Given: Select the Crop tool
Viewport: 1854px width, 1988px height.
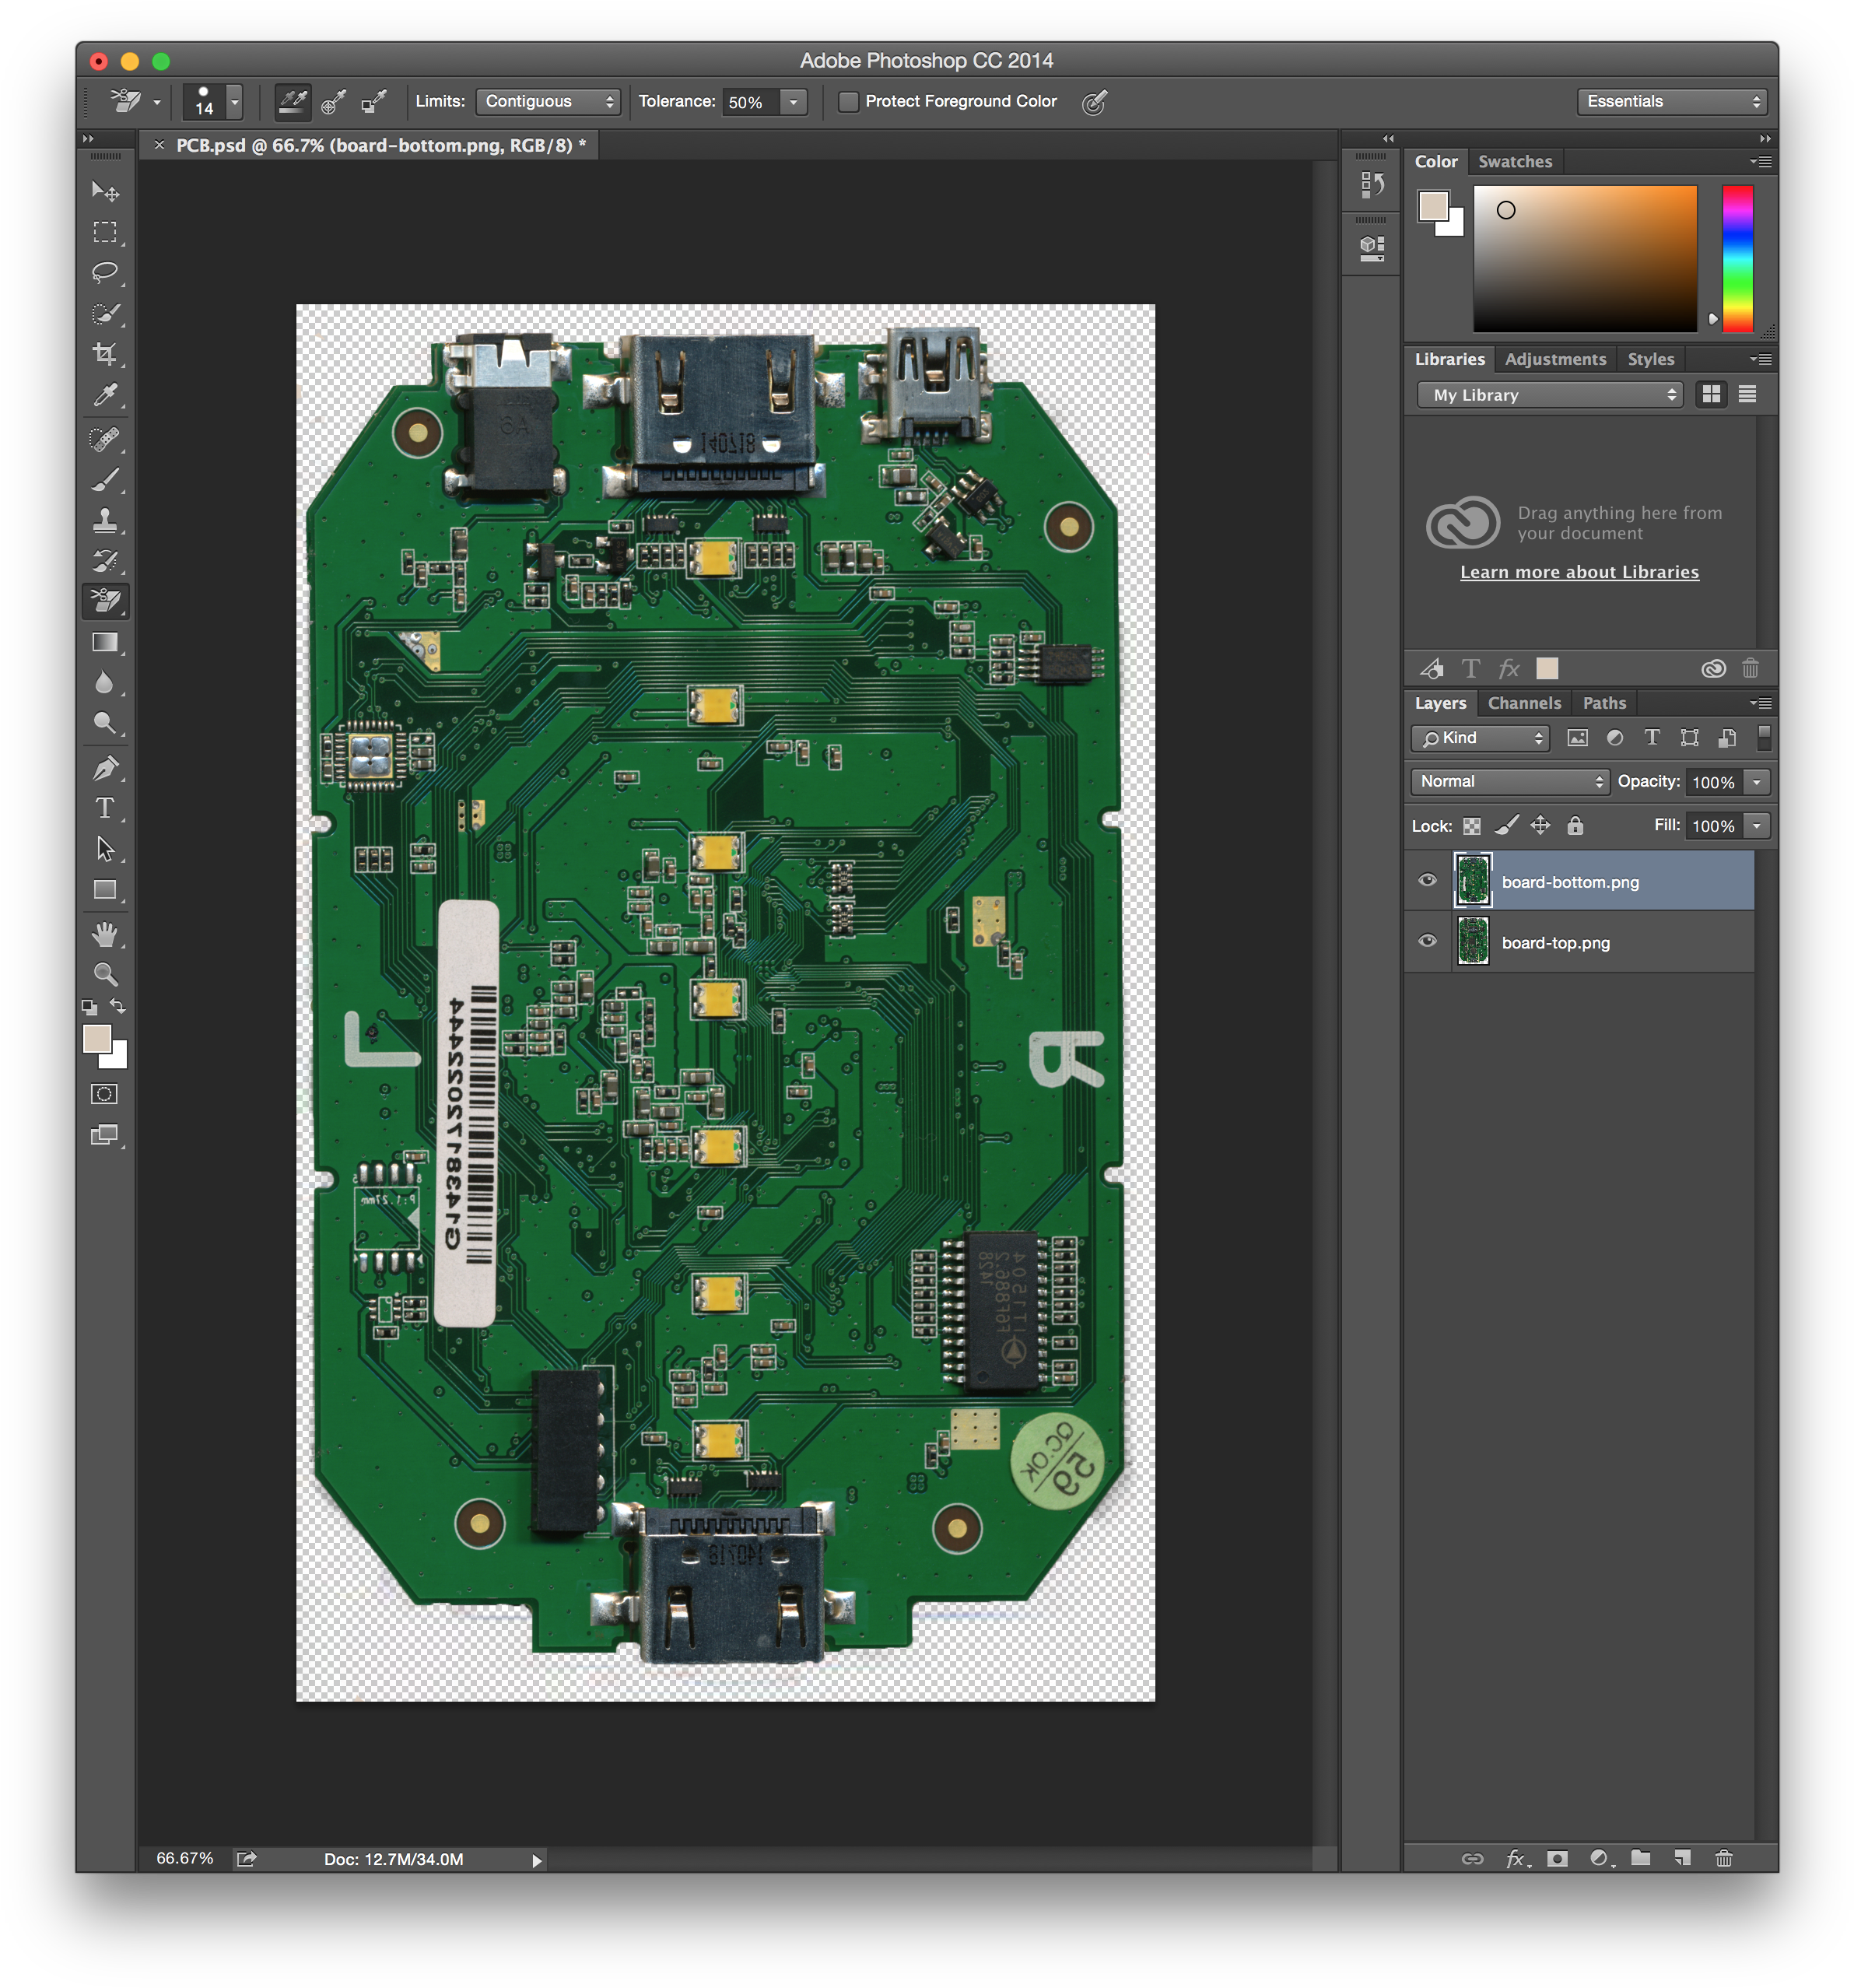Looking at the screenshot, I should 106,352.
